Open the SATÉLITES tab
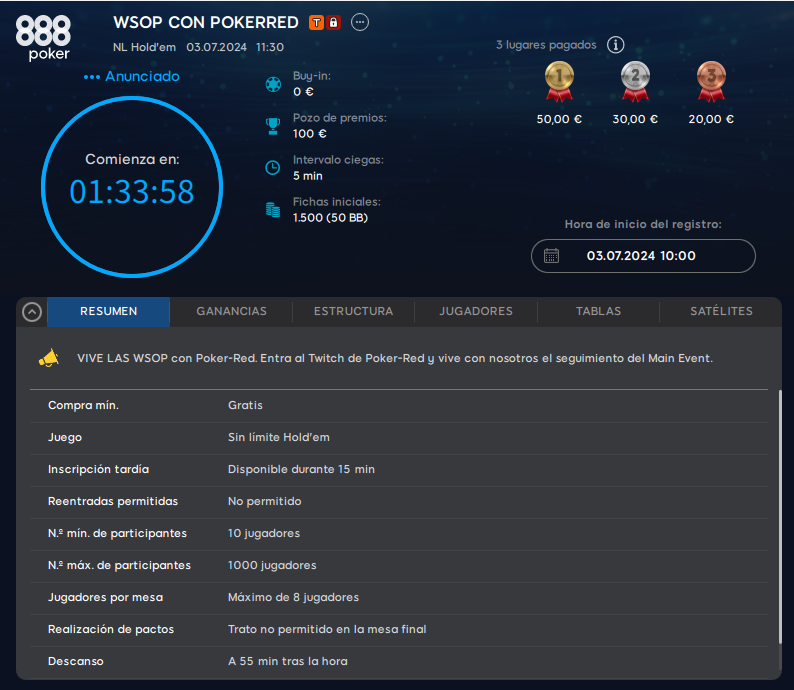 [721, 311]
